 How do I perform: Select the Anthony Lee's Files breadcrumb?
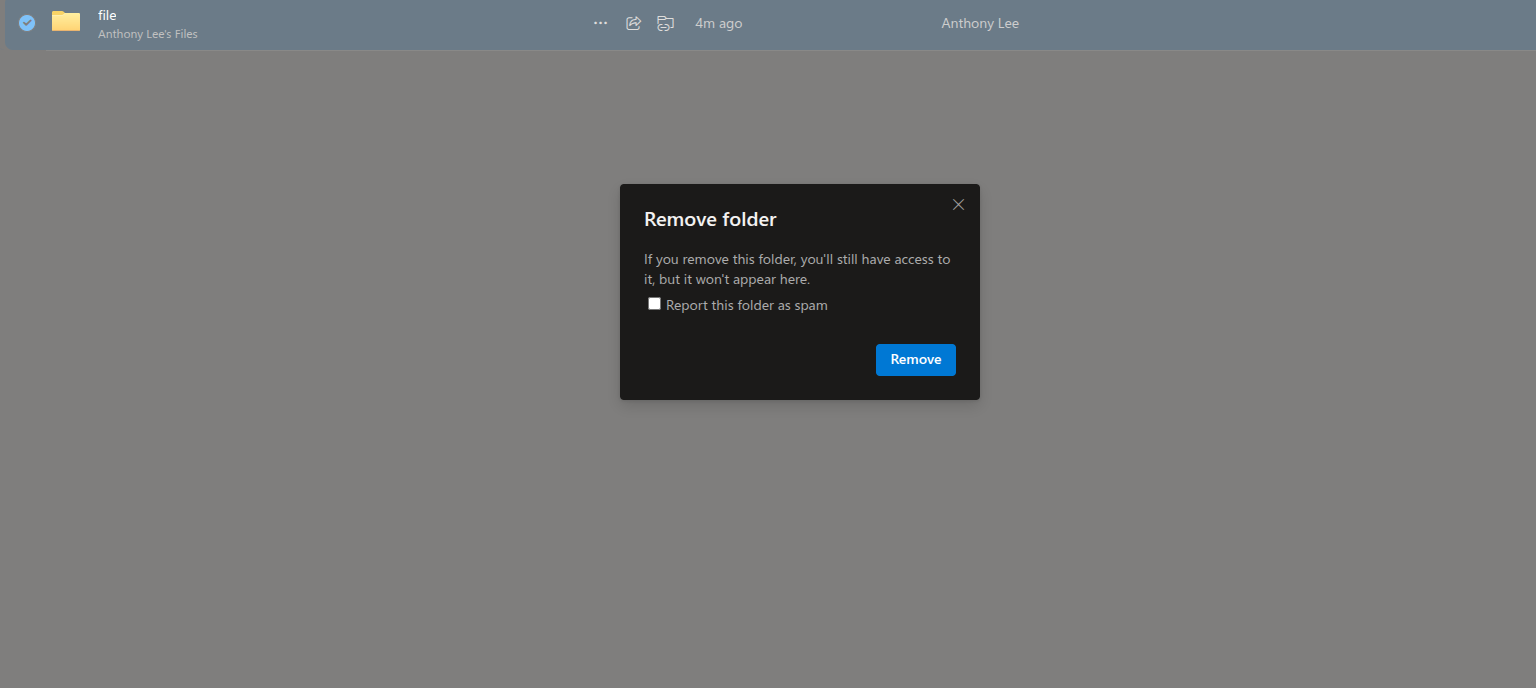(147, 33)
